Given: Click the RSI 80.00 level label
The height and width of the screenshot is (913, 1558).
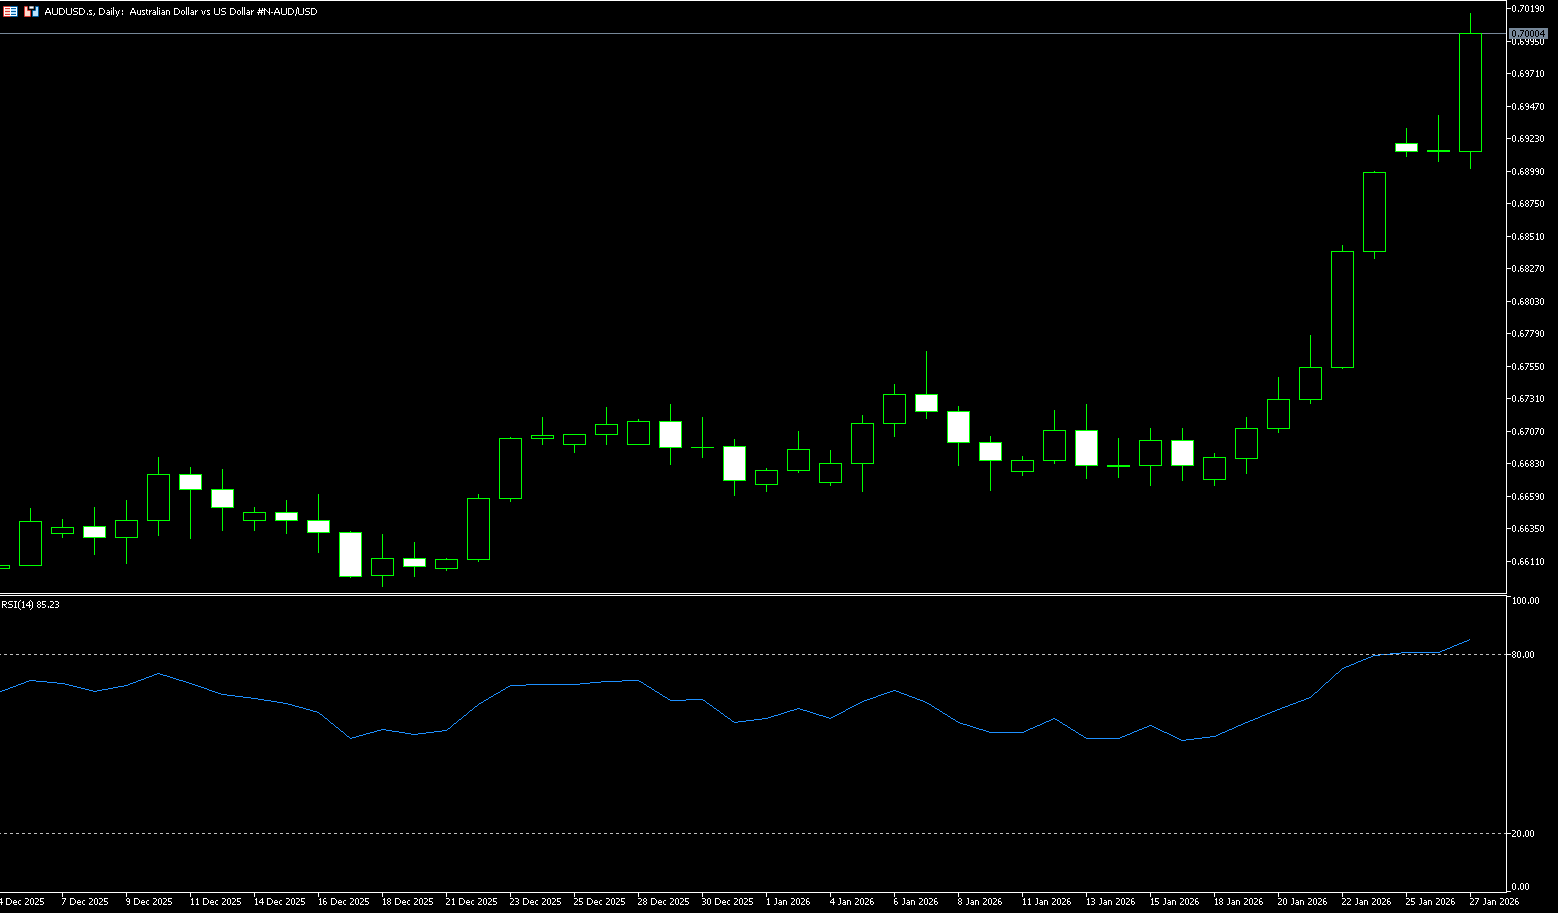Looking at the screenshot, I should point(1523,655).
